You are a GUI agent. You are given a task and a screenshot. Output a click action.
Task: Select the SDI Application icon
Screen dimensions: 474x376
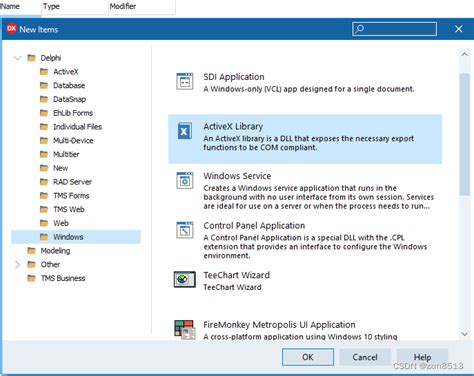[185, 81]
